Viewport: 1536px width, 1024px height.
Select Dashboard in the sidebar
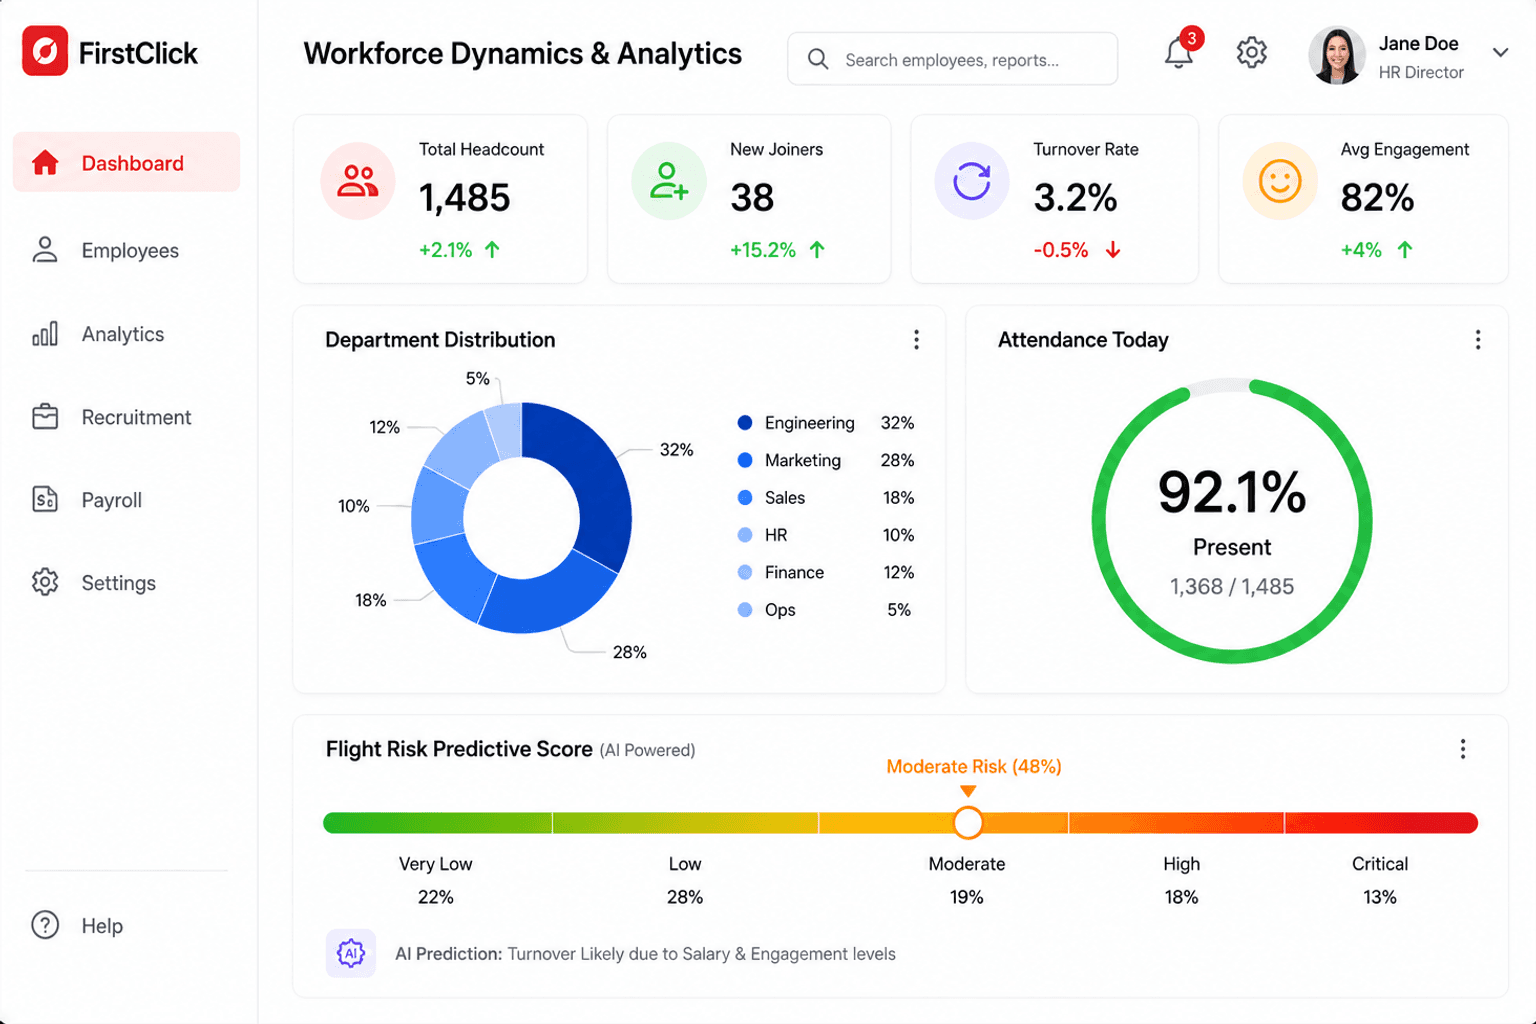pyautogui.click(x=126, y=162)
